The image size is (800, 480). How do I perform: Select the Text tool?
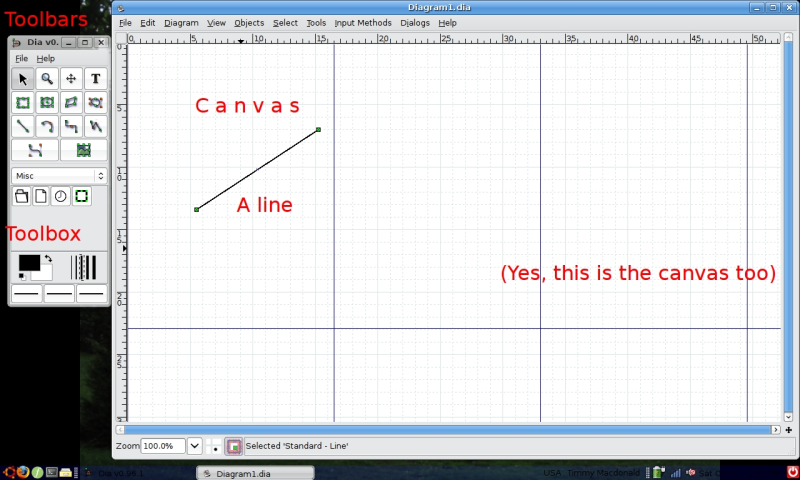pyautogui.click(x=96, y=79)
